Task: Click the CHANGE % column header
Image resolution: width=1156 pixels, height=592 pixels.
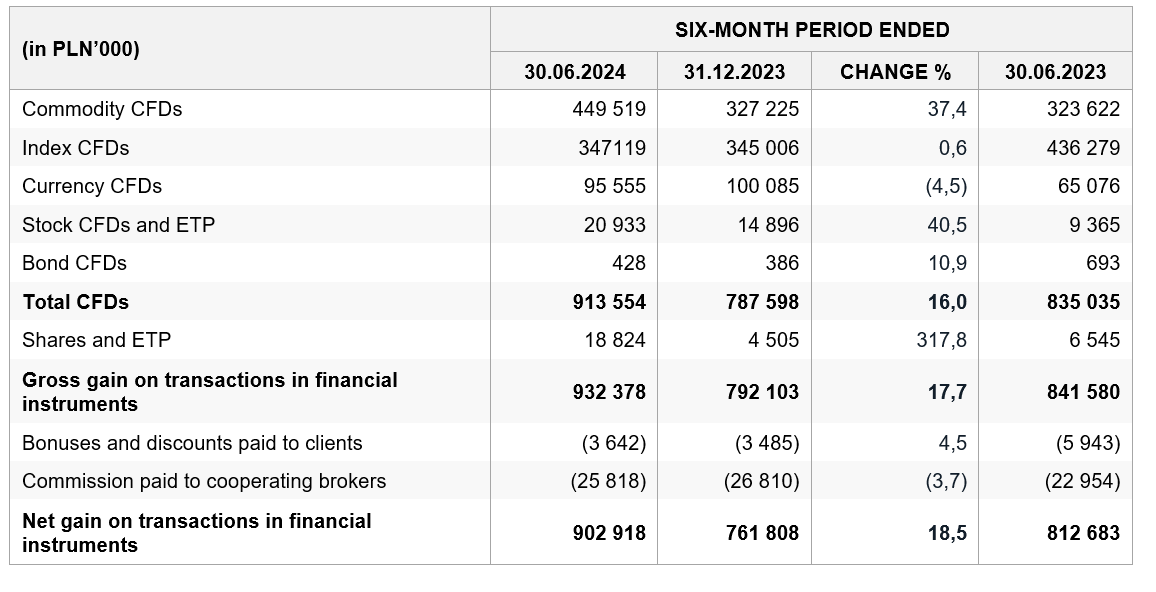Action: 895,72
